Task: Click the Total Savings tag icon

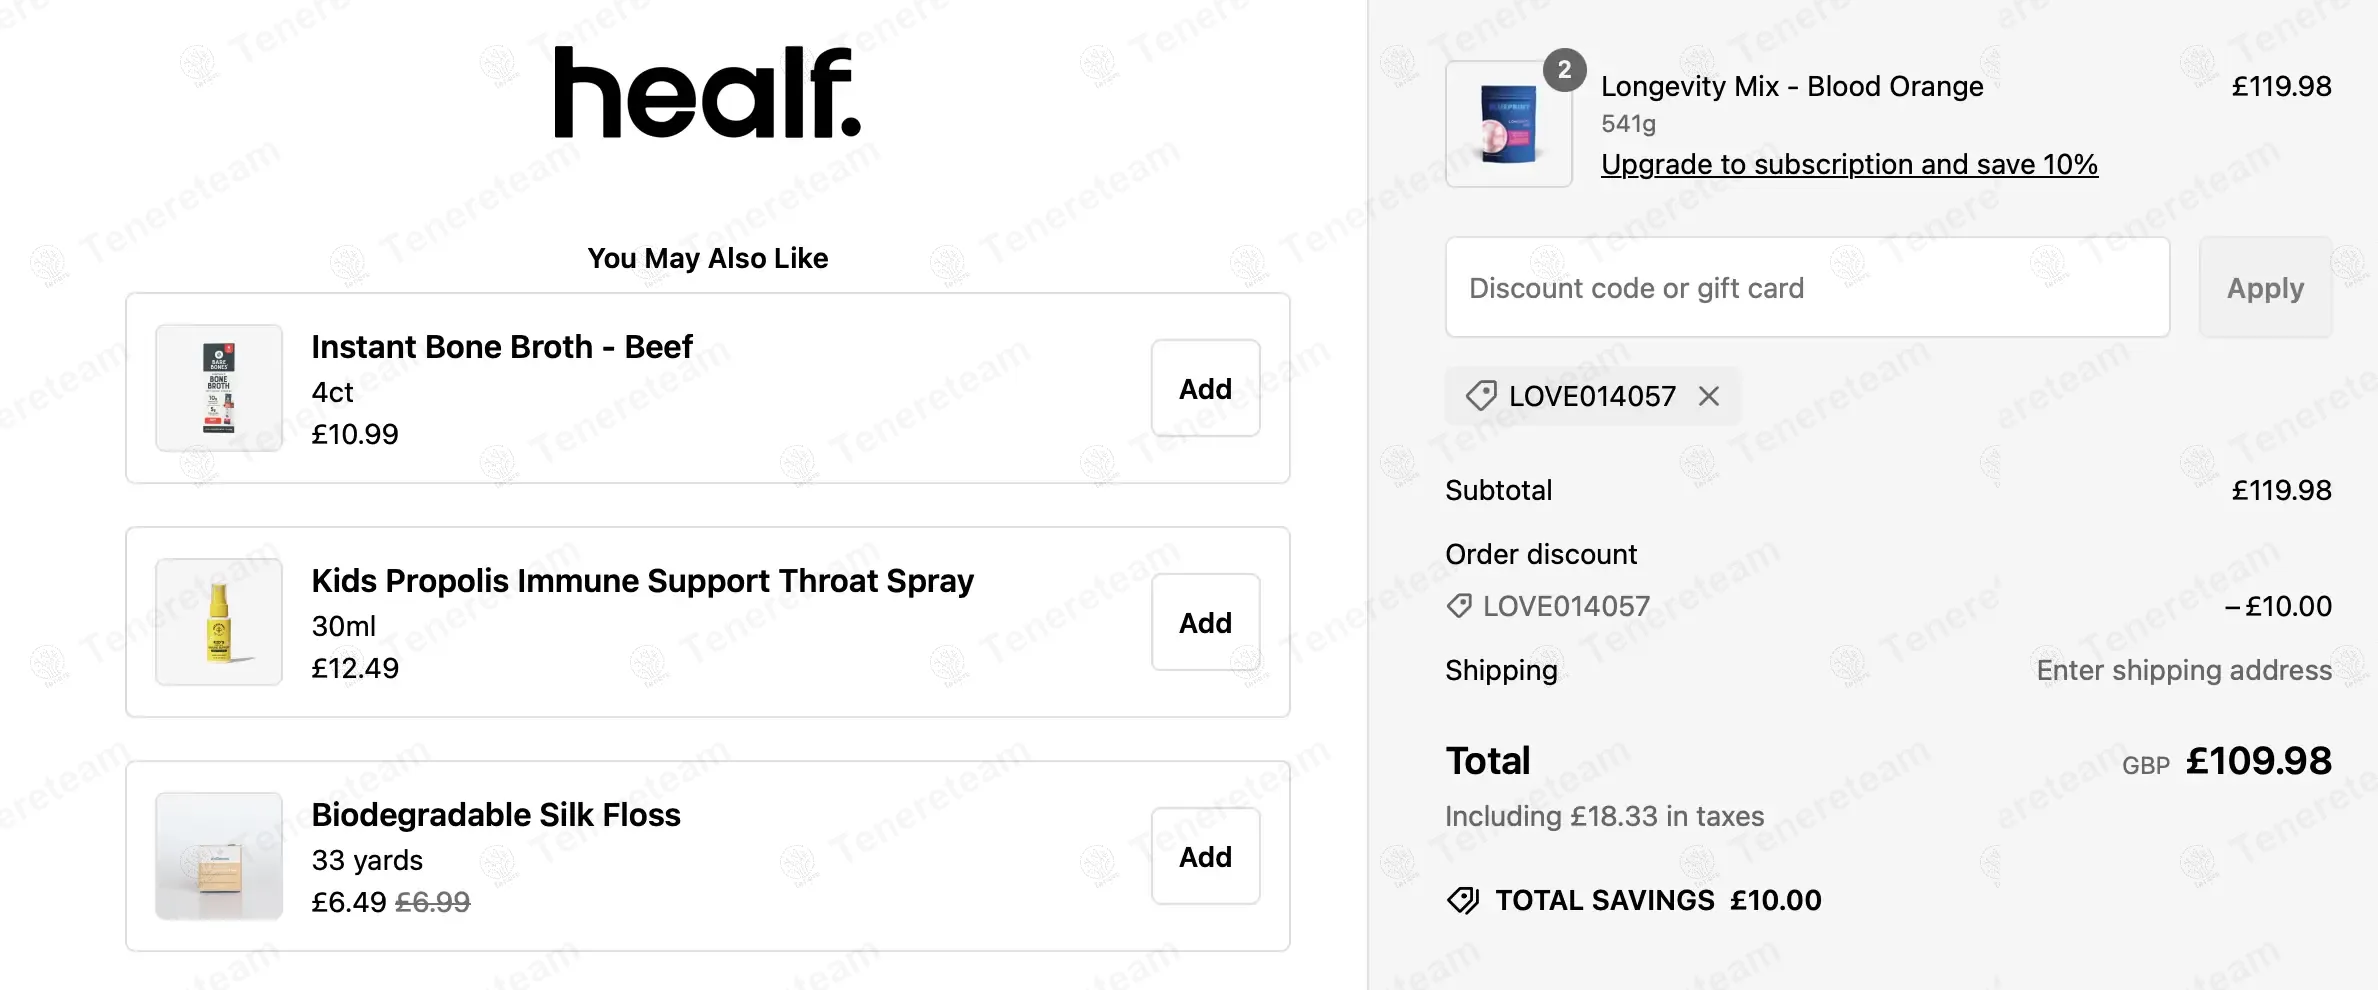Action: click(1463, 900)
